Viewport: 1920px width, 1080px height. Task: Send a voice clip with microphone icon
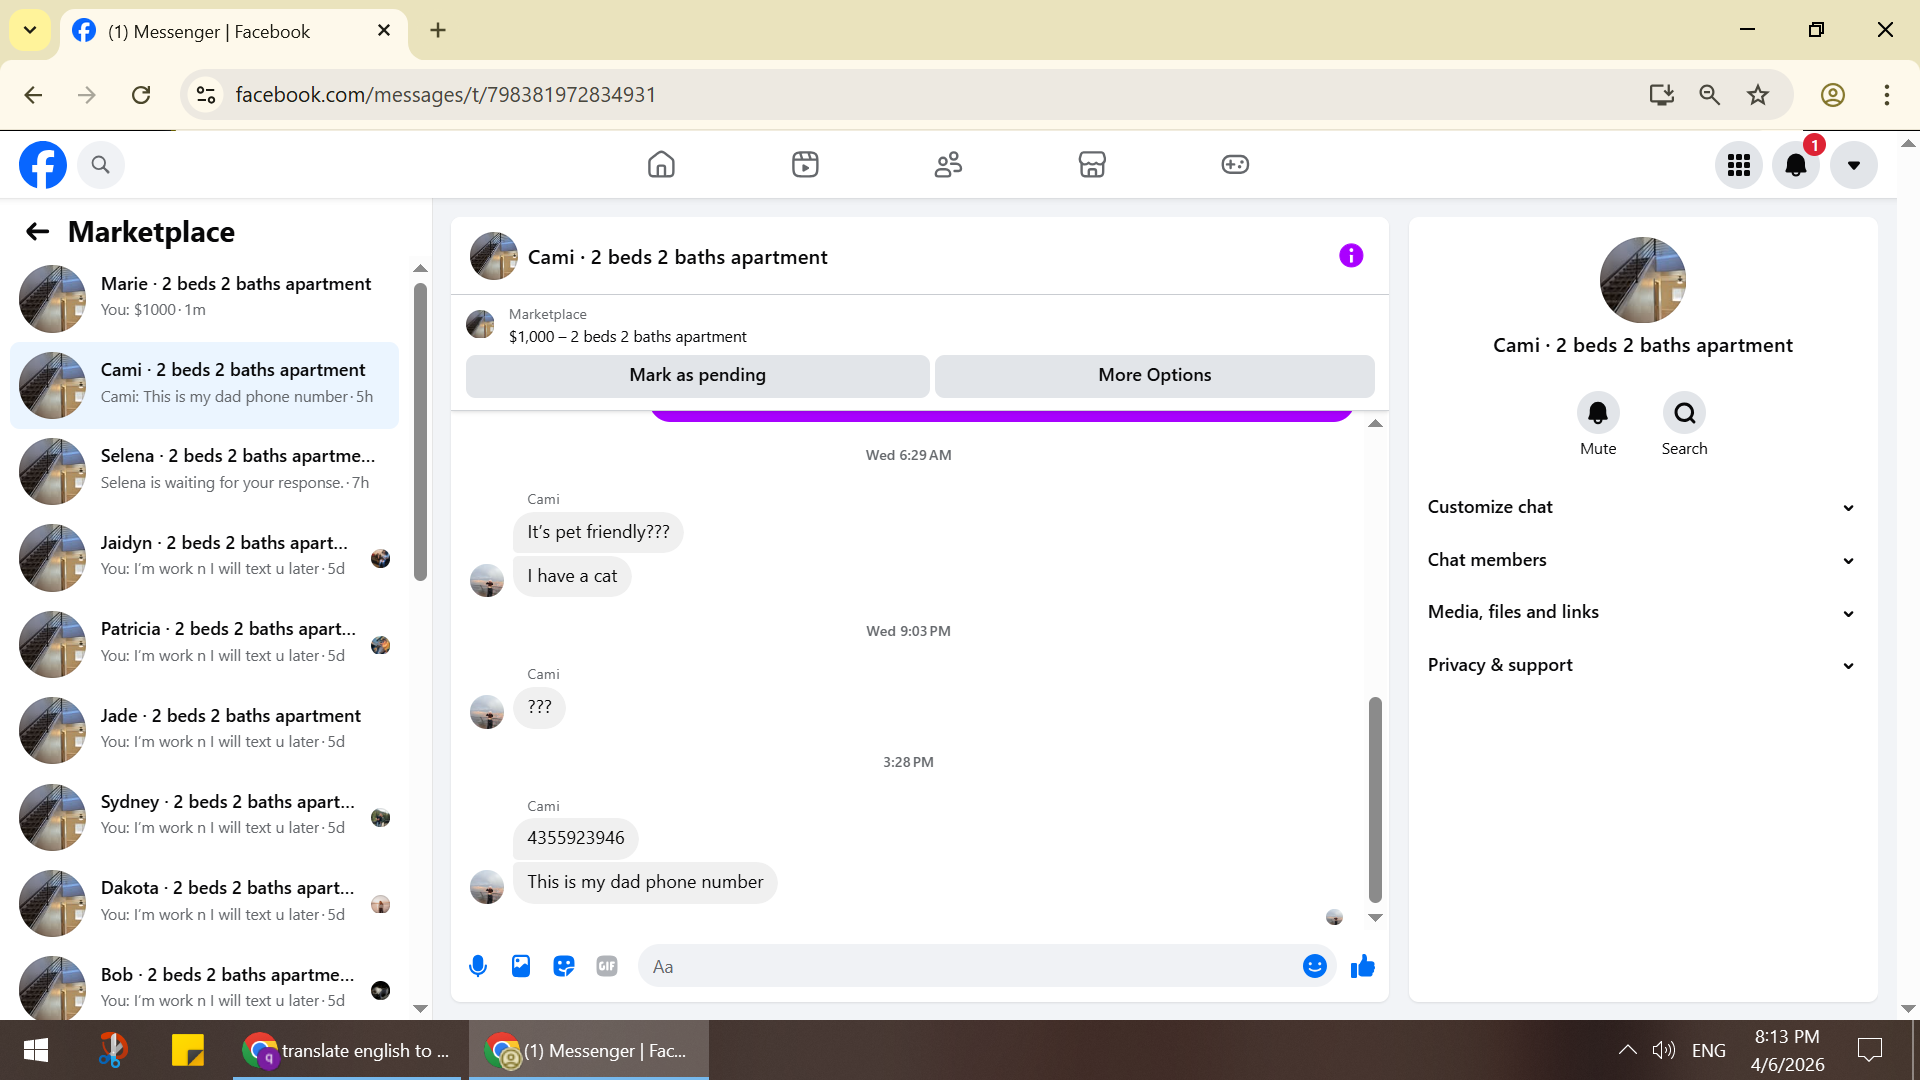(x=478, y=966)
